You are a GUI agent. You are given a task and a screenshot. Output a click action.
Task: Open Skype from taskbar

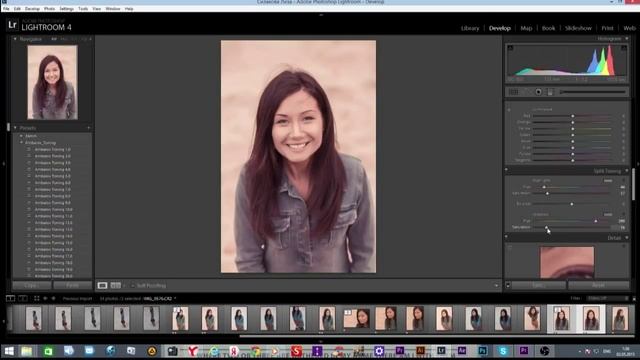pos(503,351)
